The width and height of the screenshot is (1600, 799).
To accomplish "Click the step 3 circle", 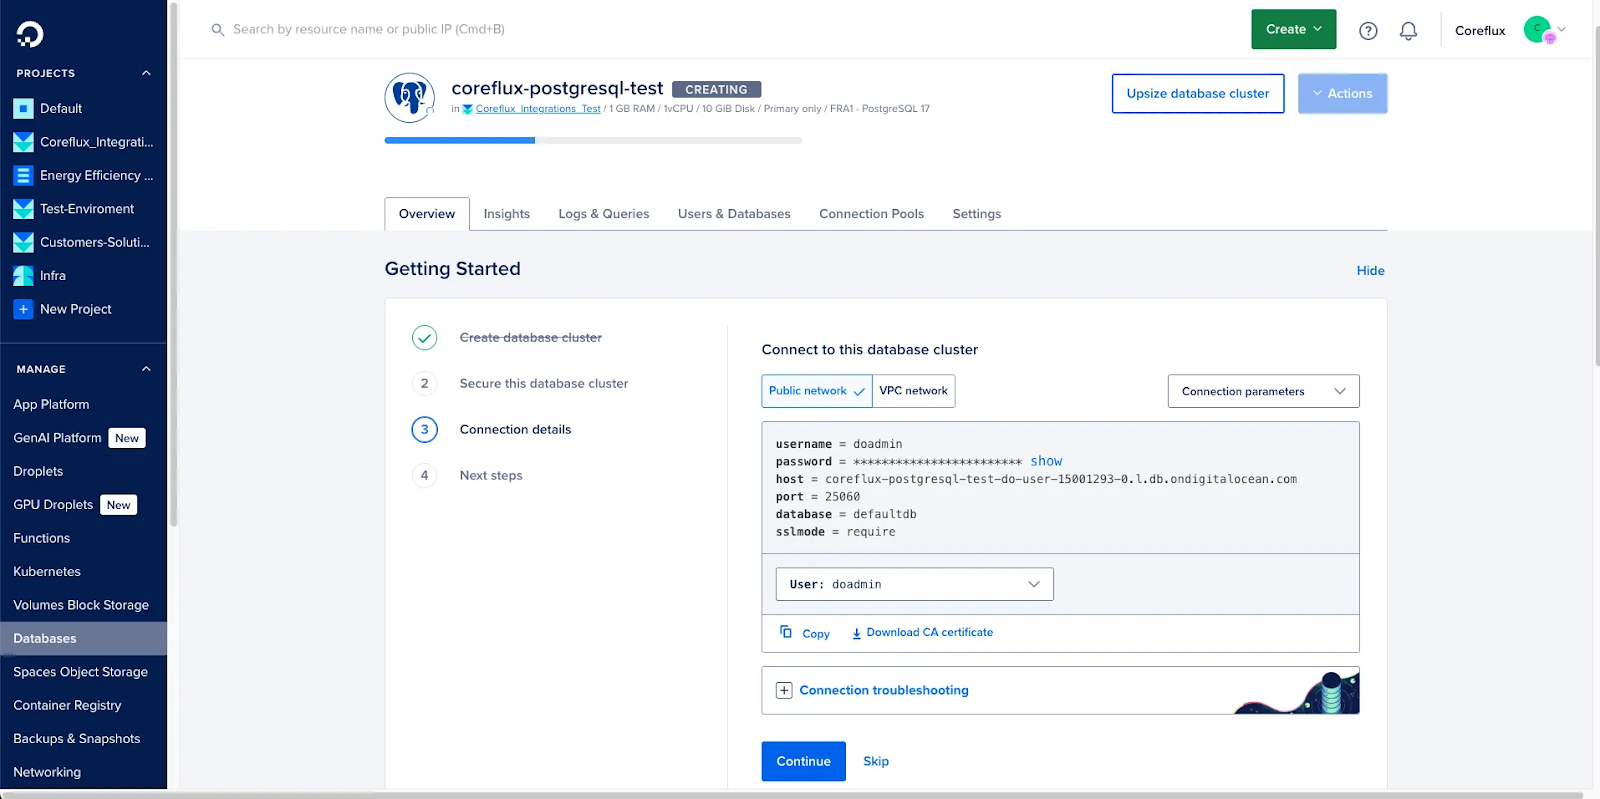I will tap(424, 430).
